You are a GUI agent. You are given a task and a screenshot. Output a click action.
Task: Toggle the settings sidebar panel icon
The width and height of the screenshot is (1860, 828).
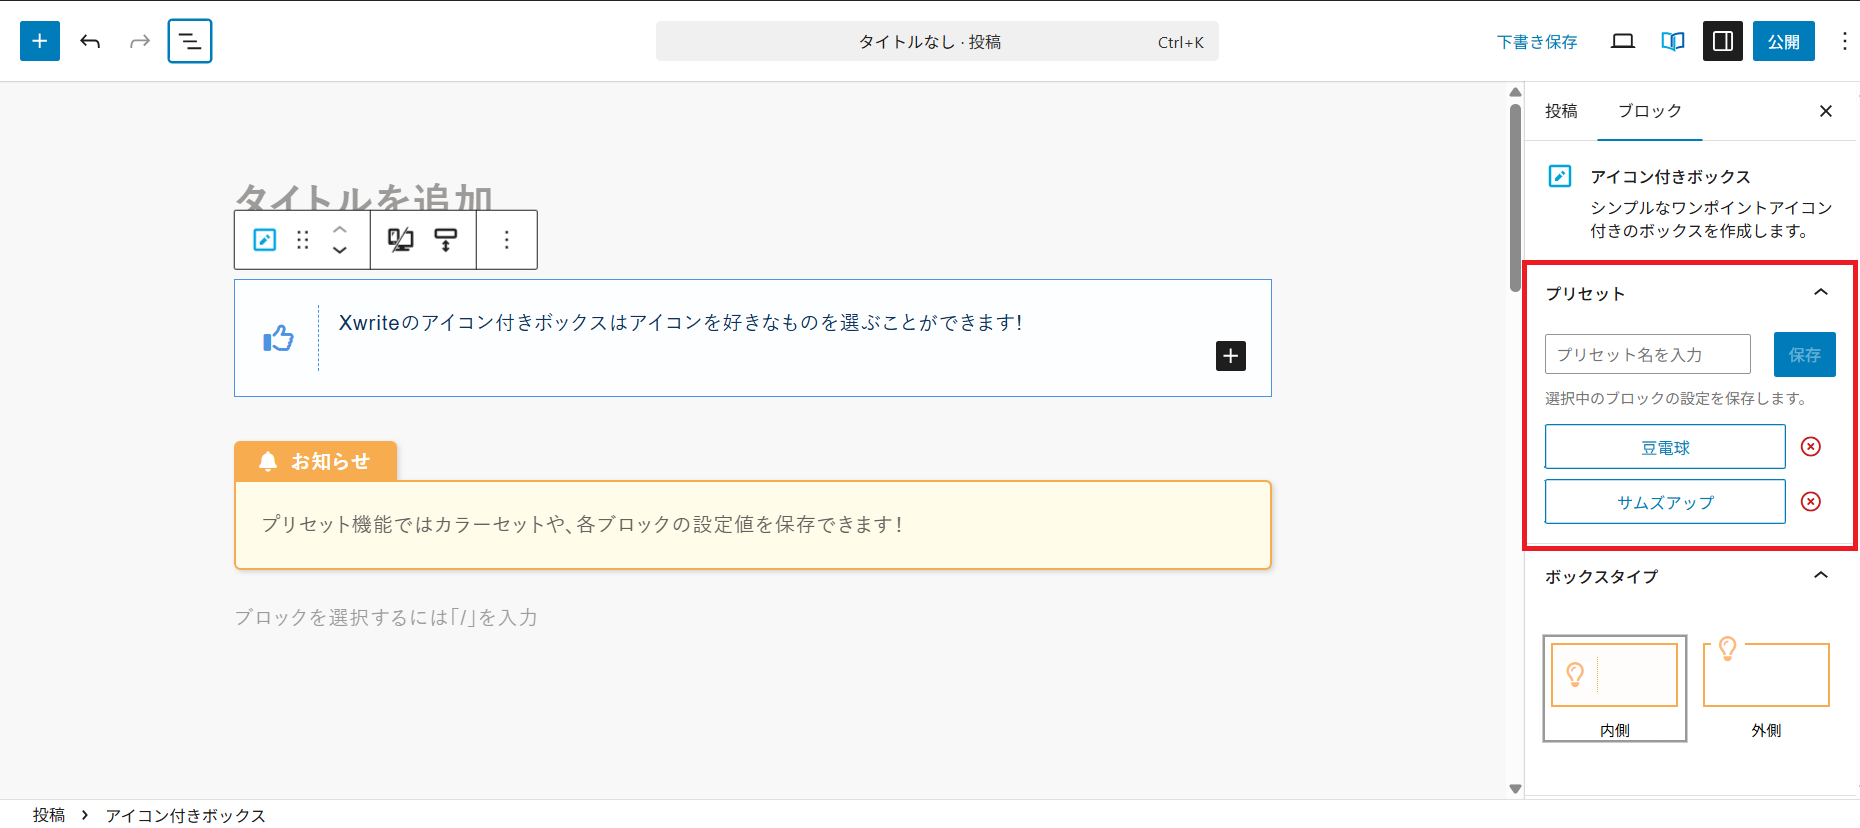pos(1723,41)
